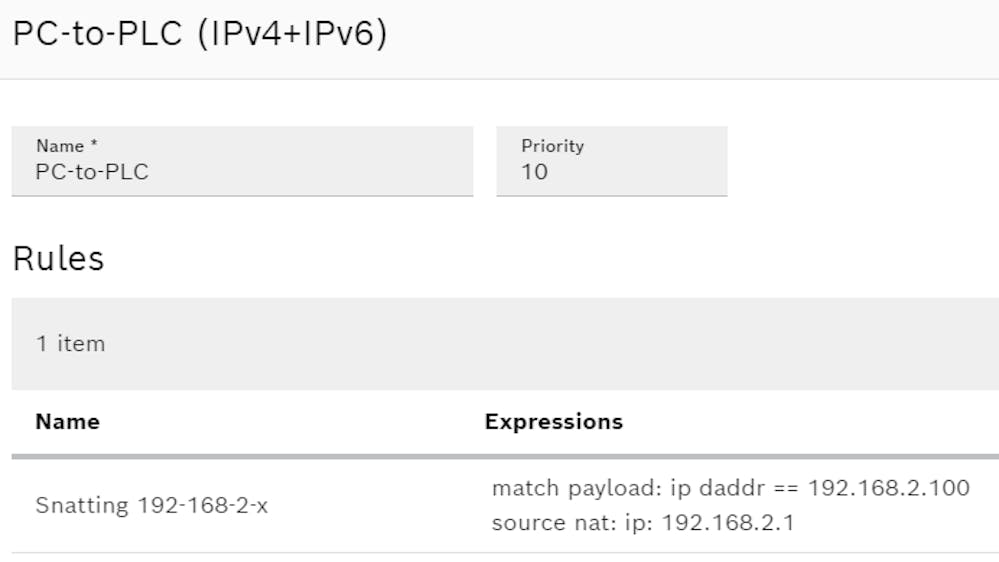Click the PC-to-PLC (IPv4+IPv6) page title
Screen dimensions: 999x562
pyautogui.click(x=199, y=35)
